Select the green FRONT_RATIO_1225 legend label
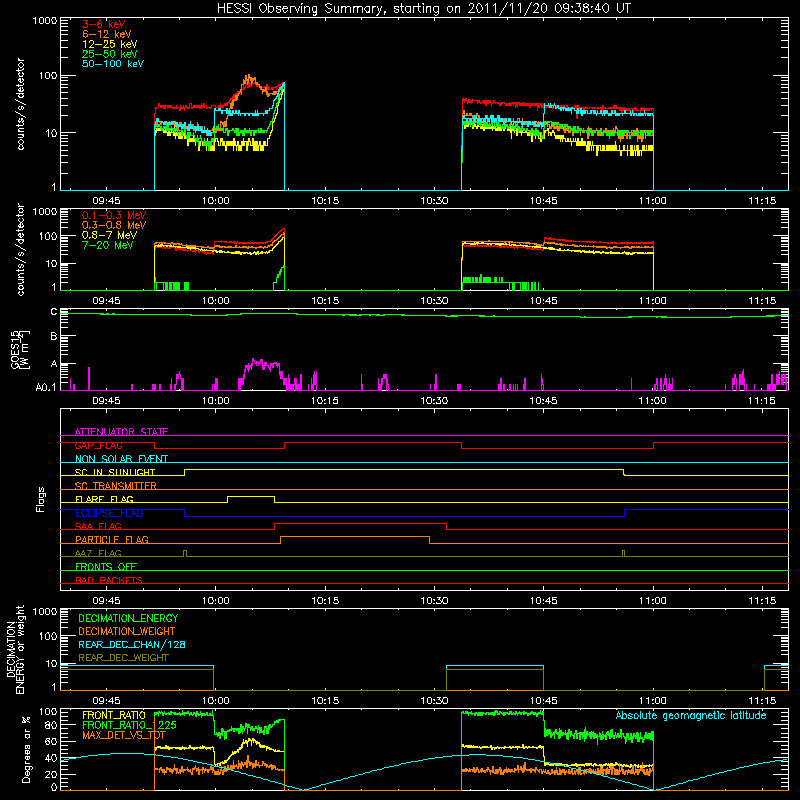 click(129, 725)
